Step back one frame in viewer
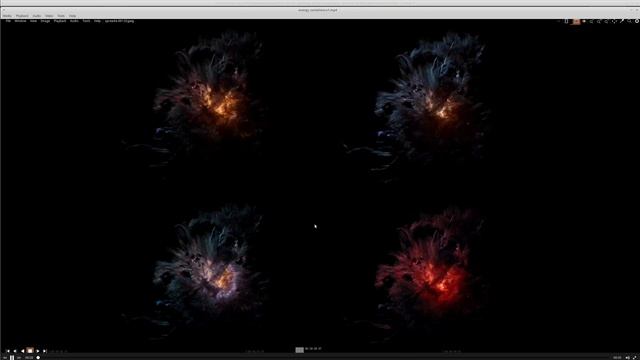 tap(15, 351)
